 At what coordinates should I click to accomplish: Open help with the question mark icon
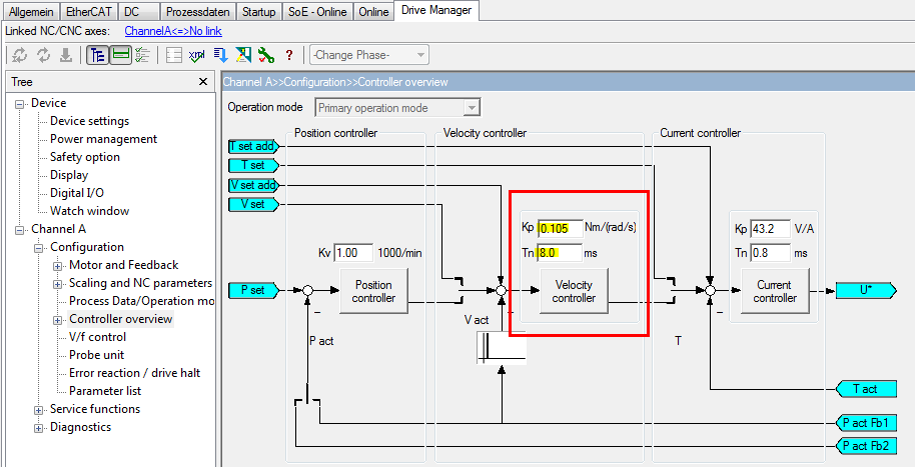(x=289, y=55)
